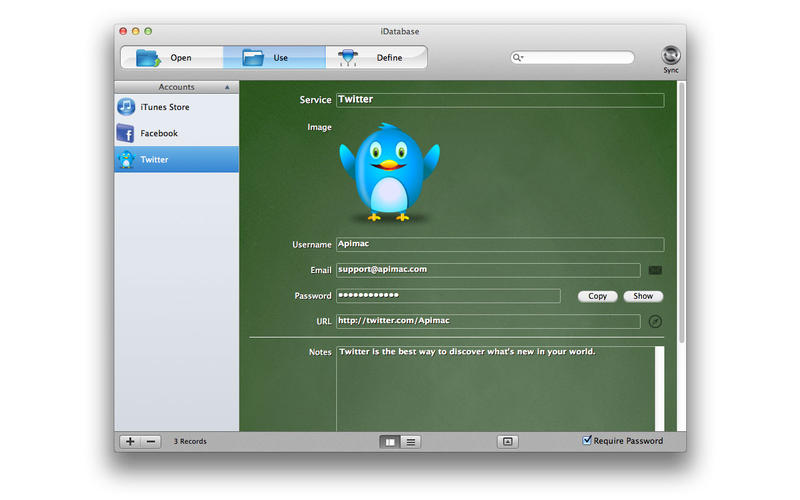Click the Define funnel icon
This screenshot has height=500, width=800.
pos(348,58)
